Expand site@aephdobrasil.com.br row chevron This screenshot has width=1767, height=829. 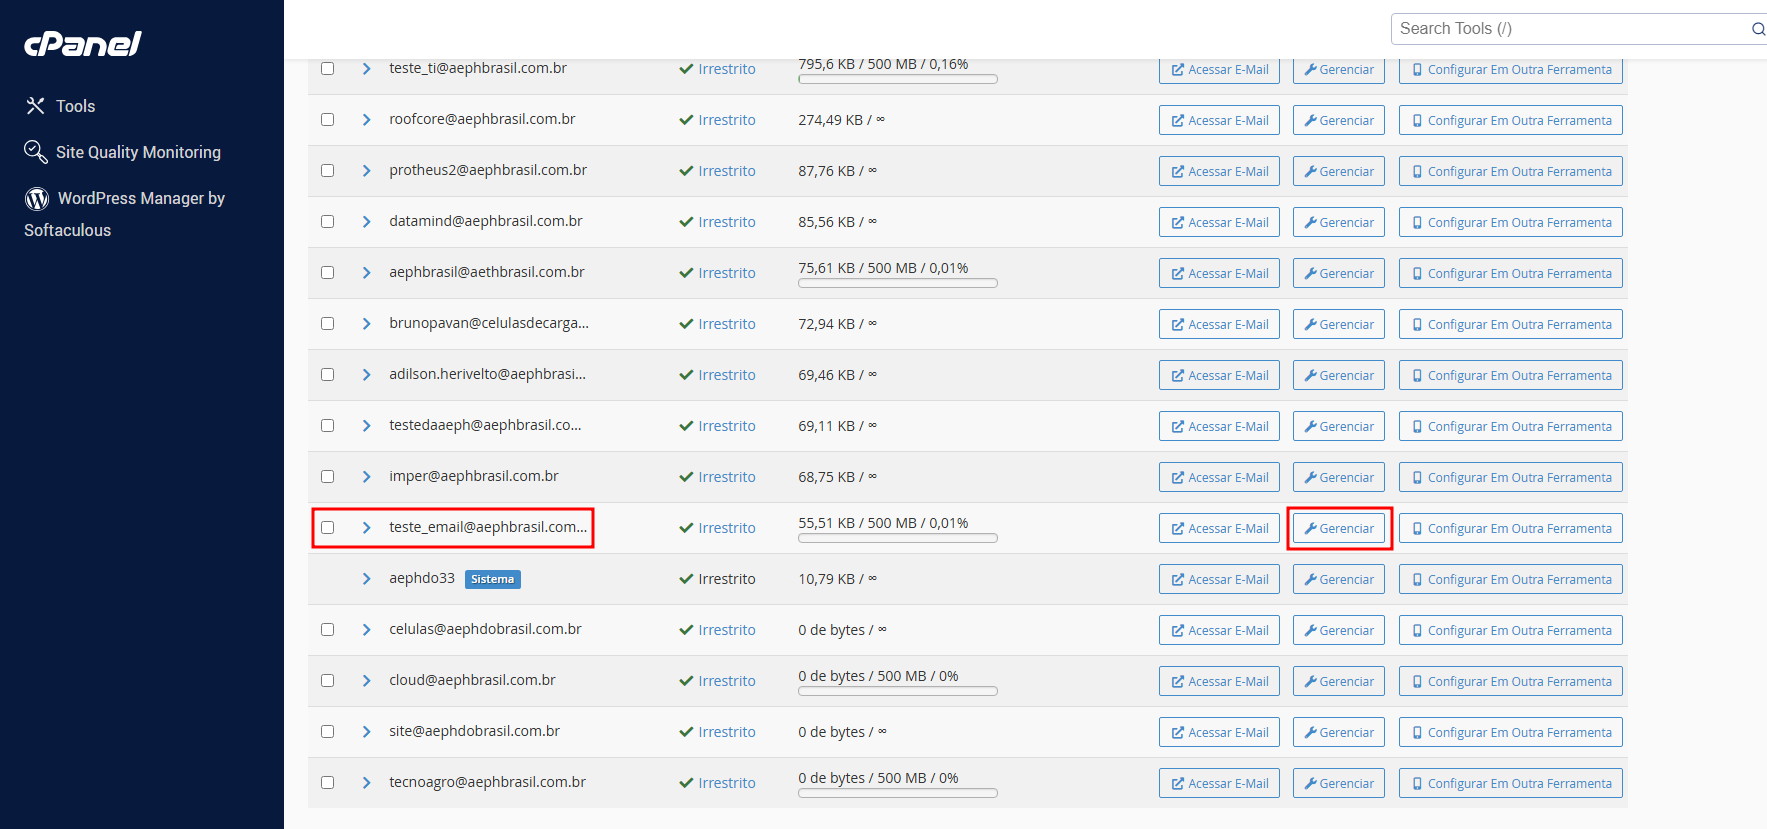tap(367, 732)
